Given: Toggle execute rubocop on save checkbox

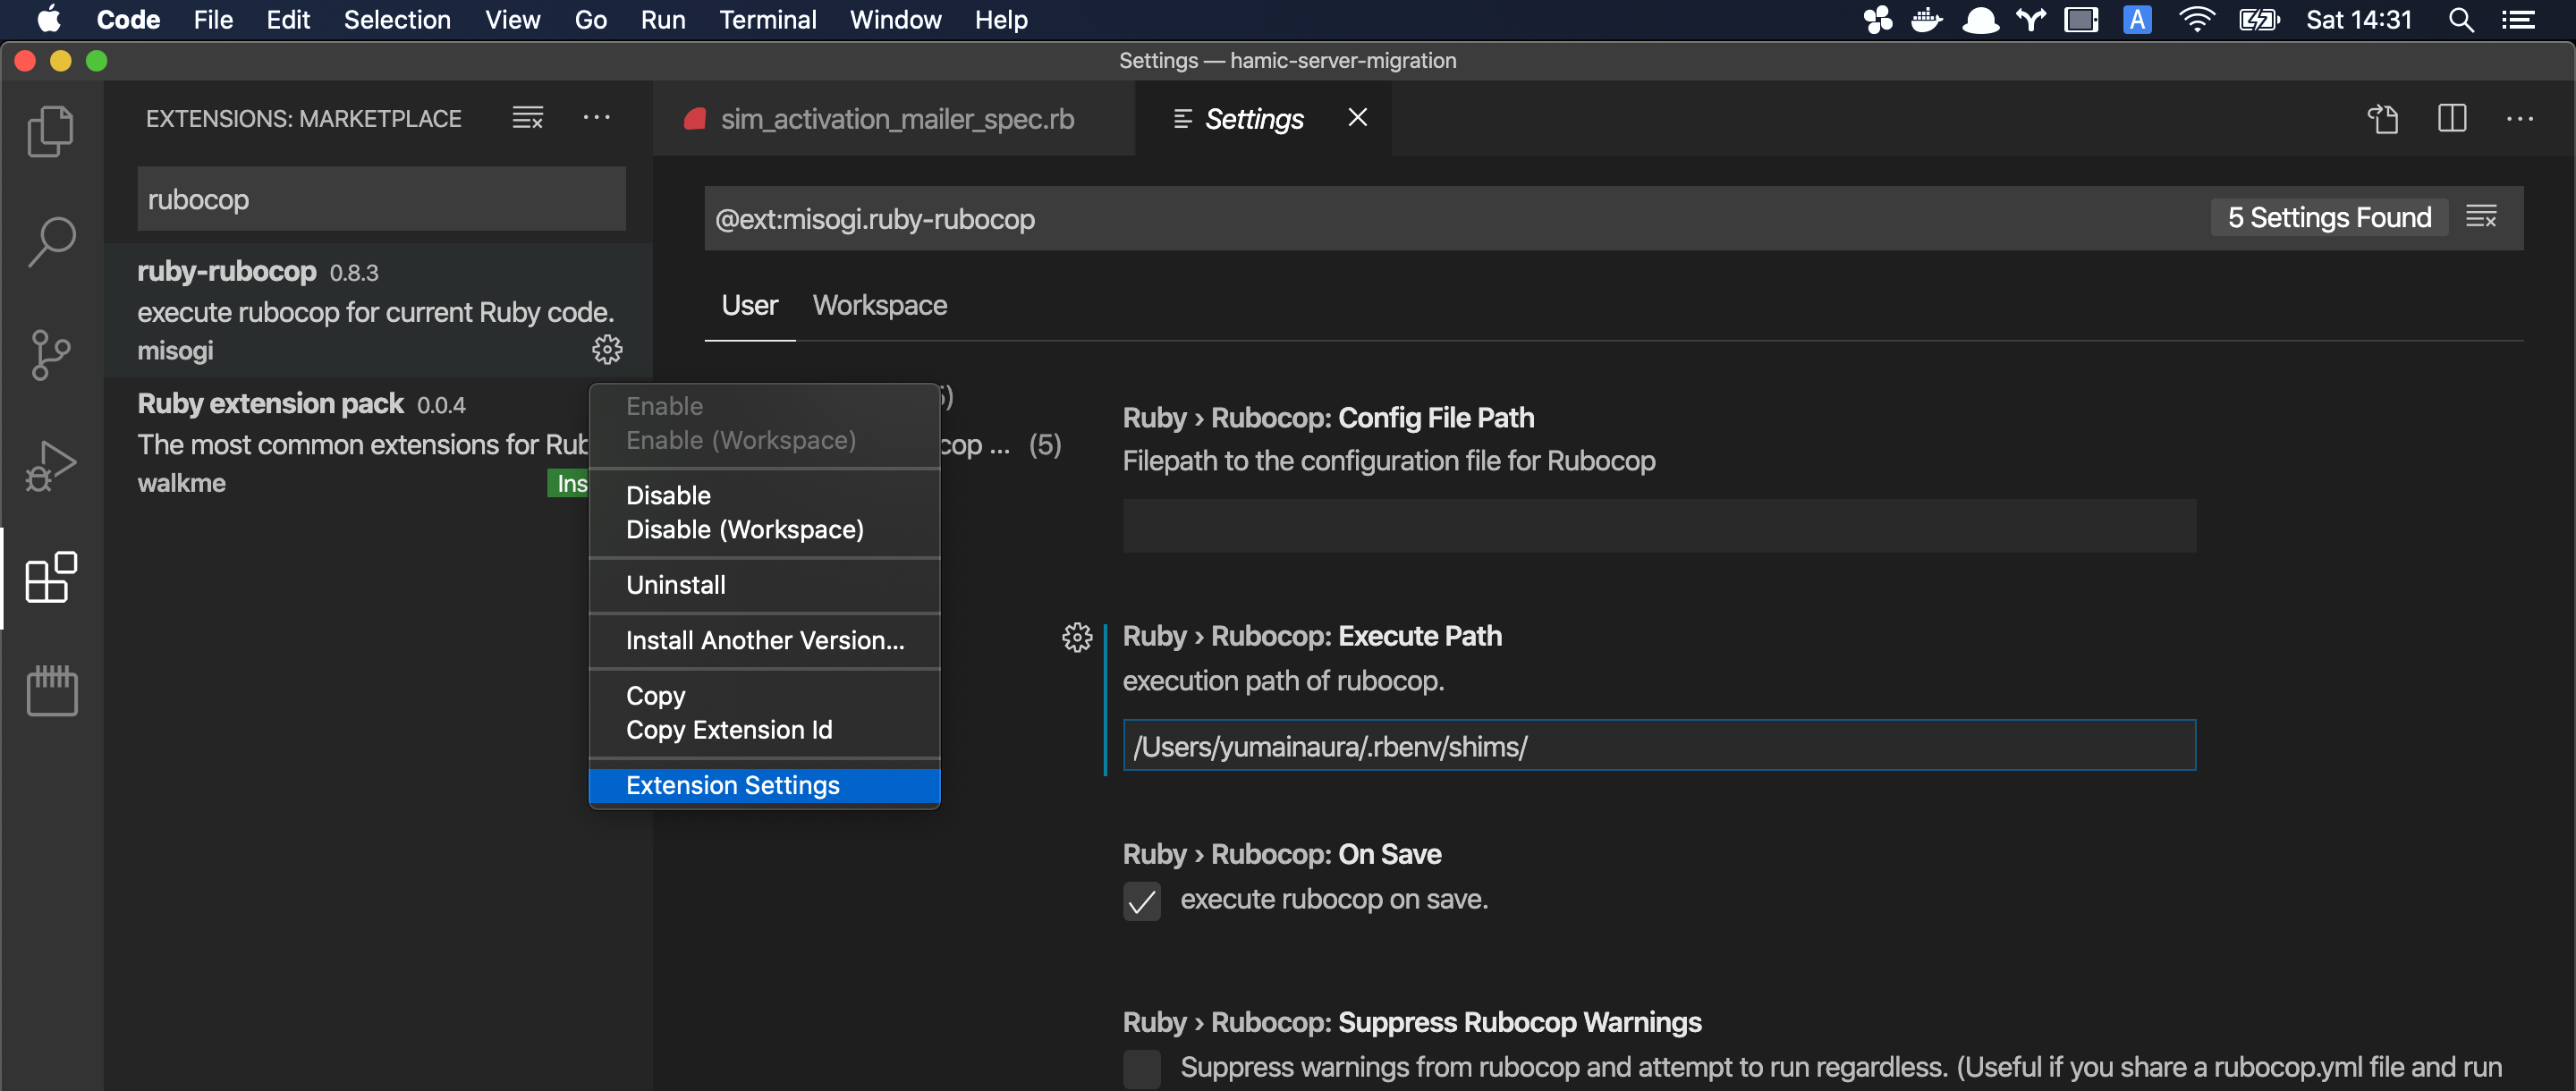Looking at the screenshot, I should (1141, 901).
